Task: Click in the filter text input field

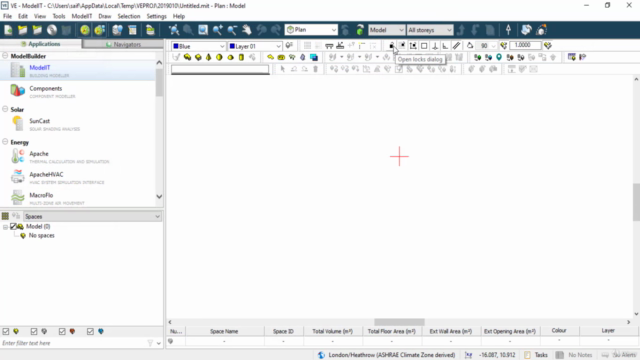Action: point(73,343)
